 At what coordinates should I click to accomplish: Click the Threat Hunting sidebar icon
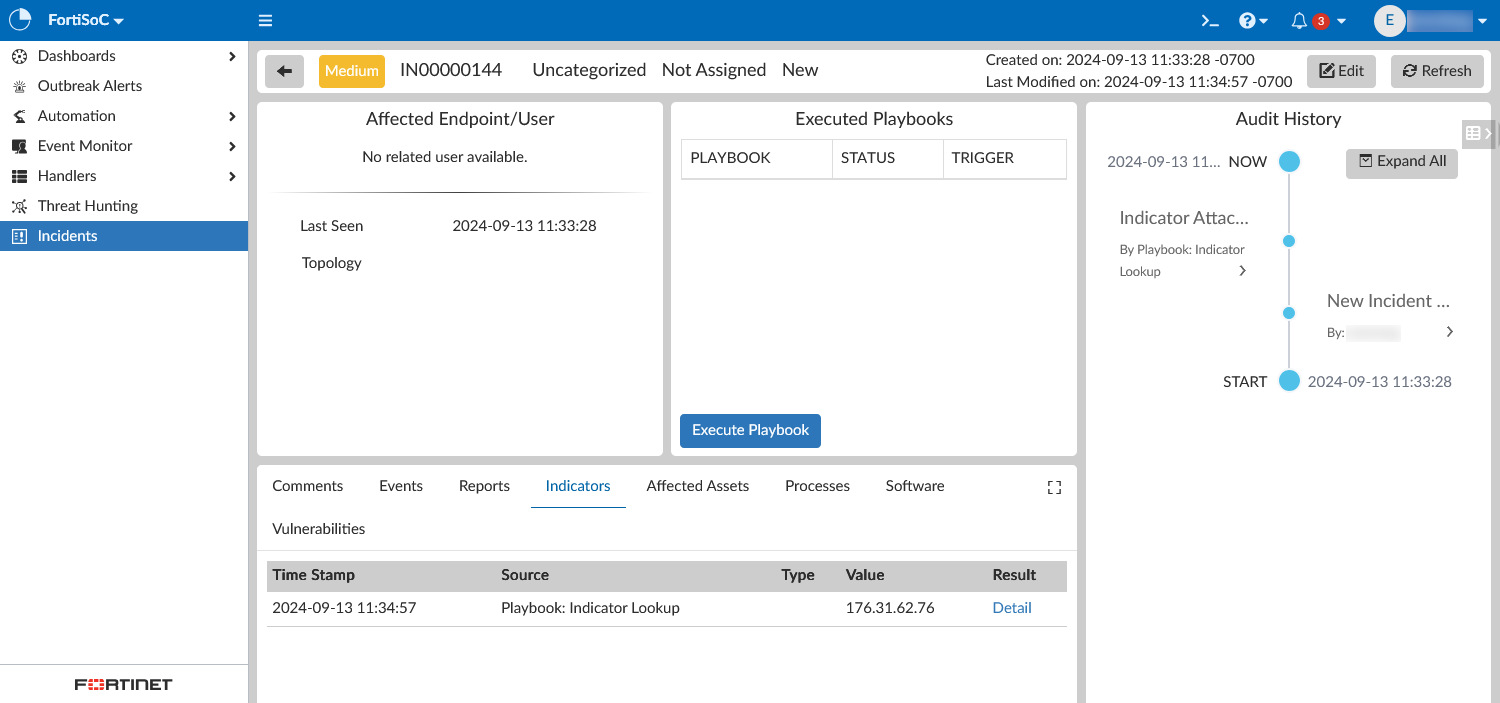[x=19, y=206]
